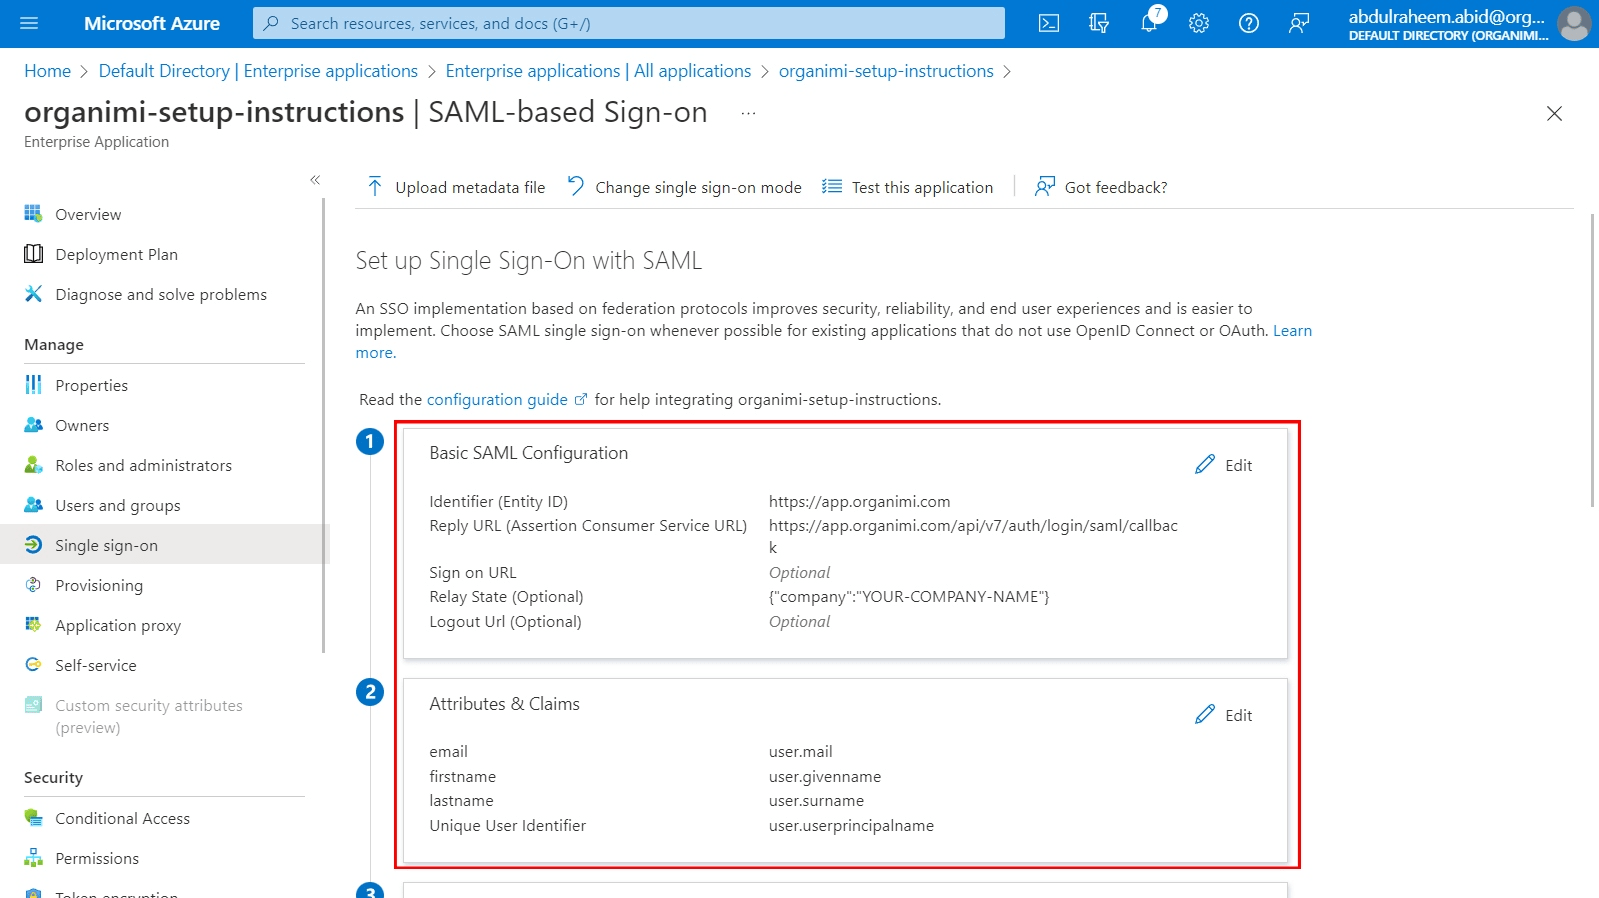This screenshot has width=1599, height=898.
Task: Click the Microsoft Azure logo text
Action: pos(152,23)
